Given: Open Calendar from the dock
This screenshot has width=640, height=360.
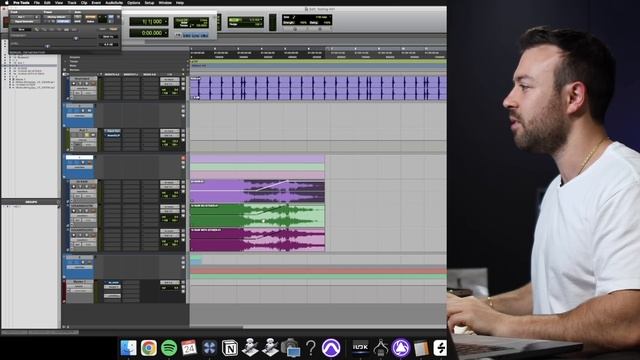Looking at the screenshot, I should point(189,348).
